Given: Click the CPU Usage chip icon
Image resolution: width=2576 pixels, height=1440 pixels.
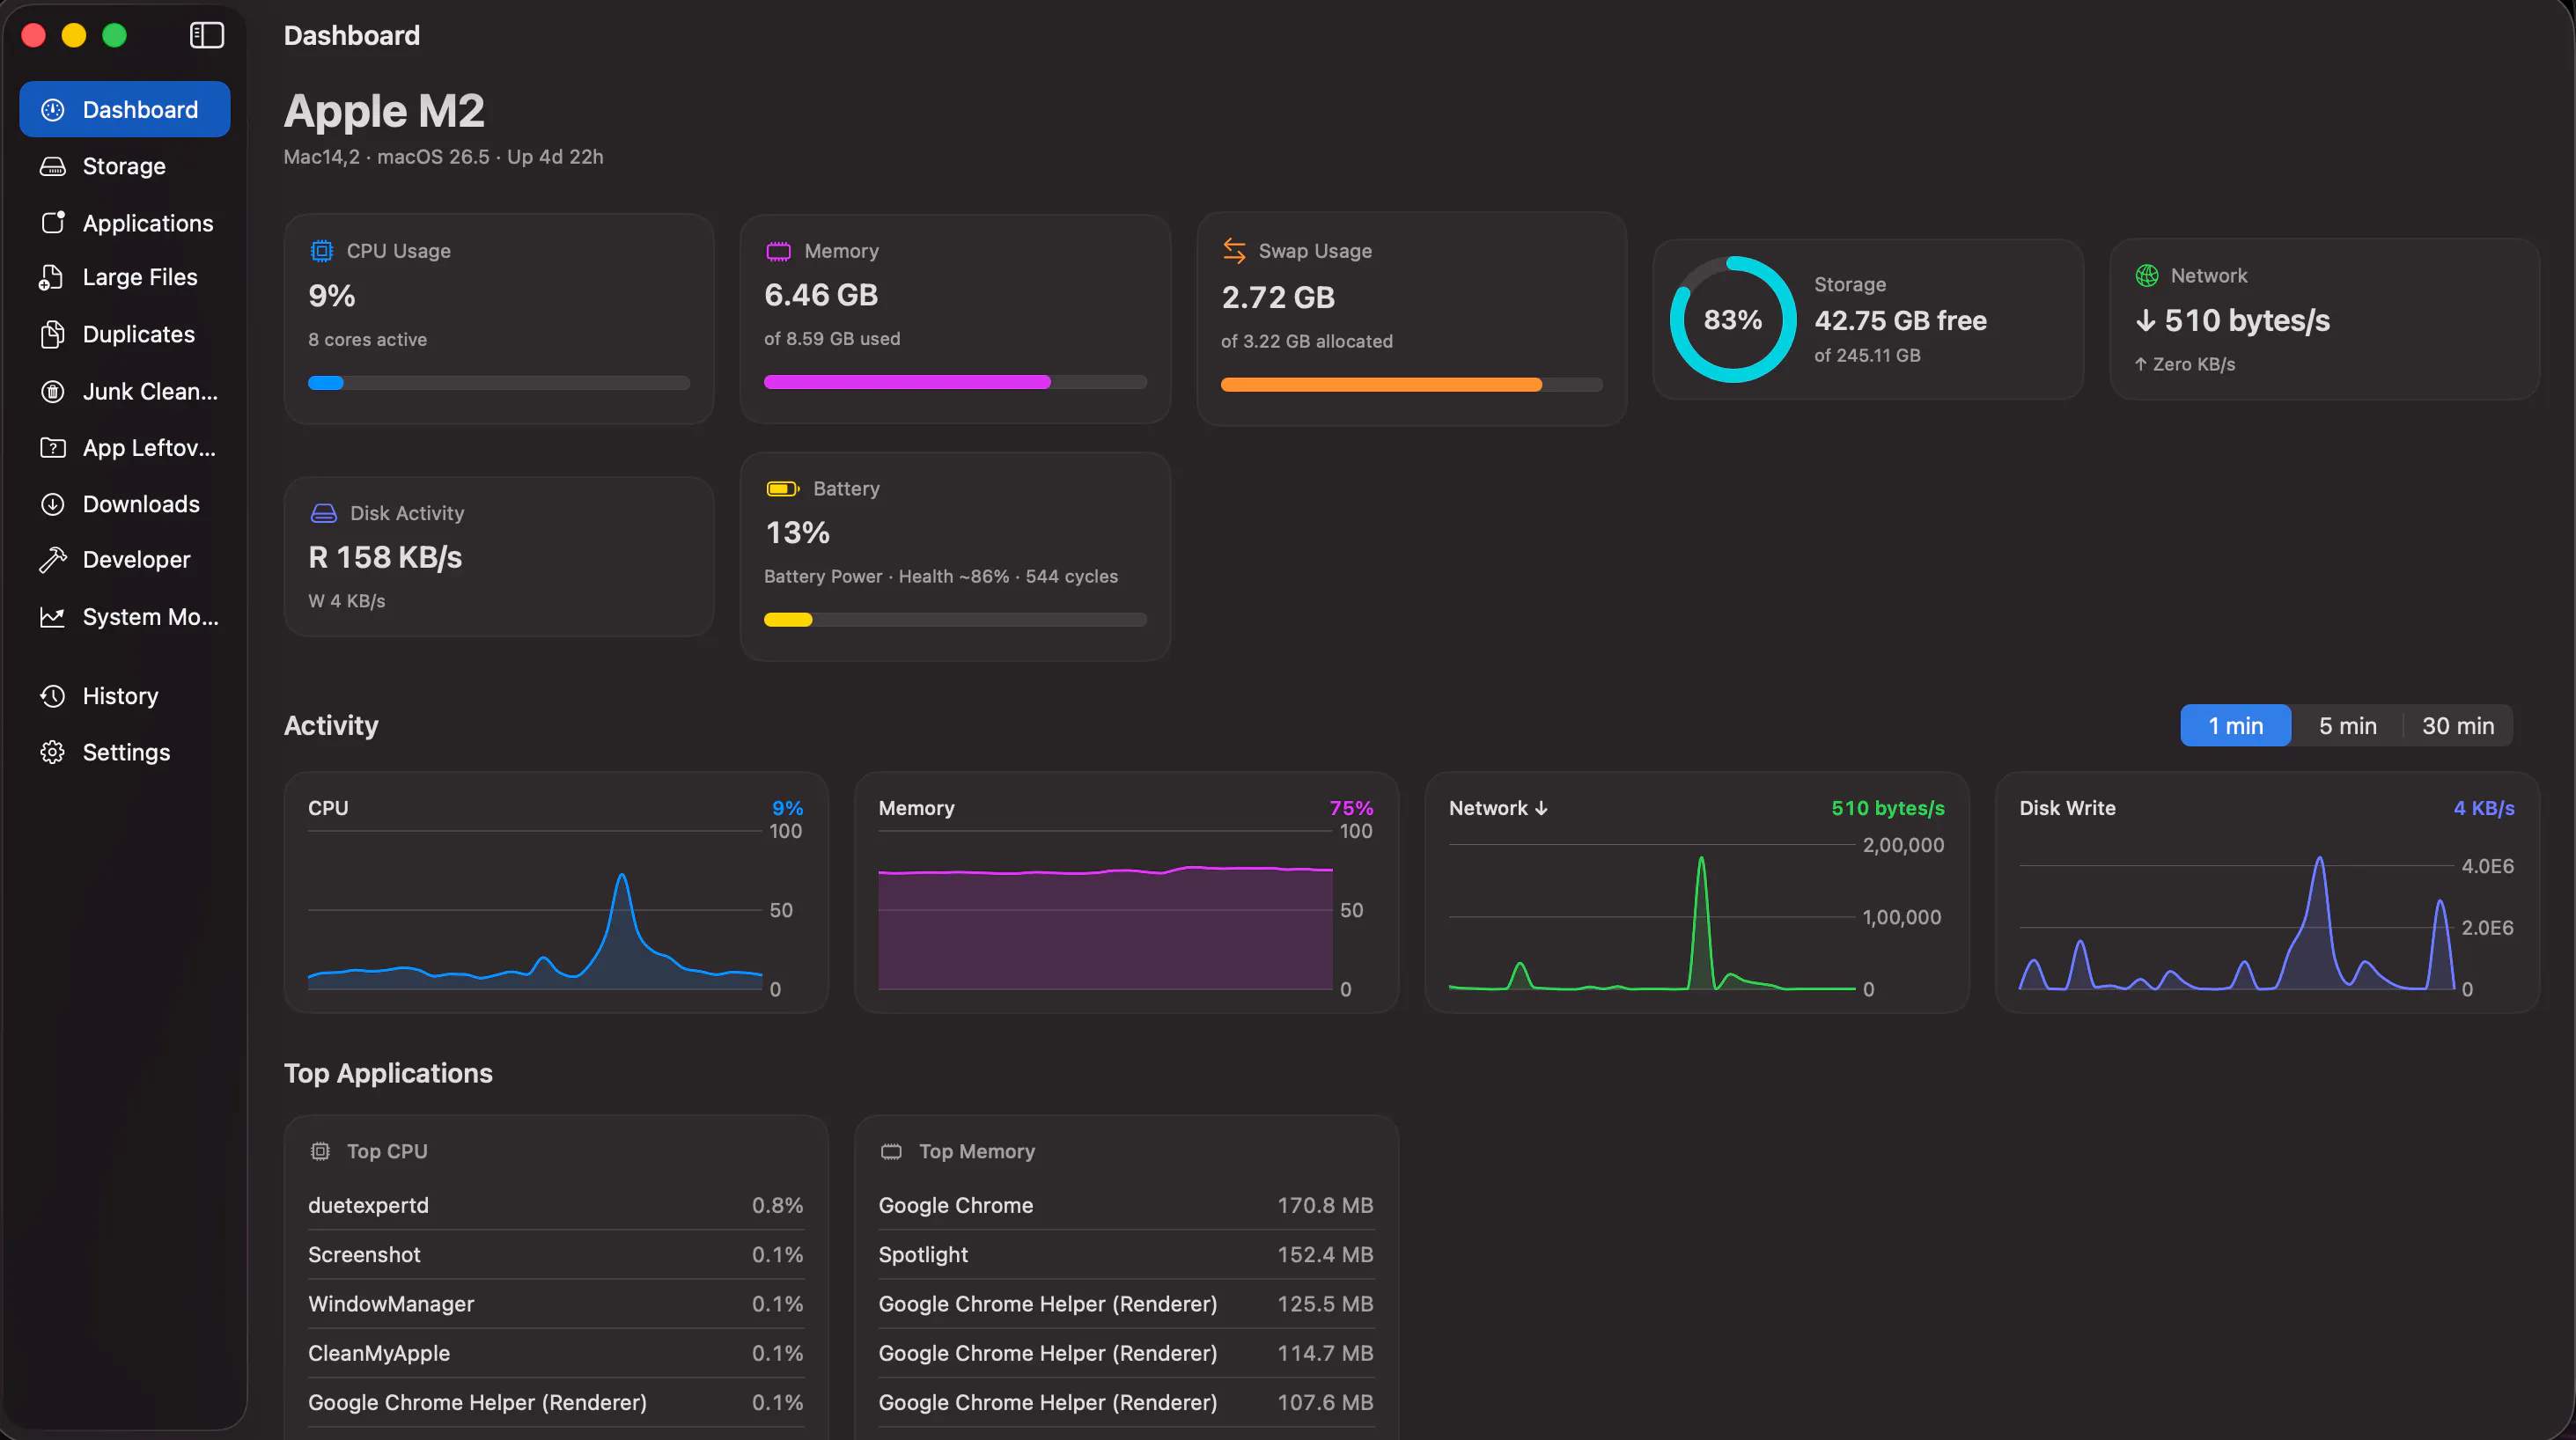Looking at the screenshot, I should (321, 251).
